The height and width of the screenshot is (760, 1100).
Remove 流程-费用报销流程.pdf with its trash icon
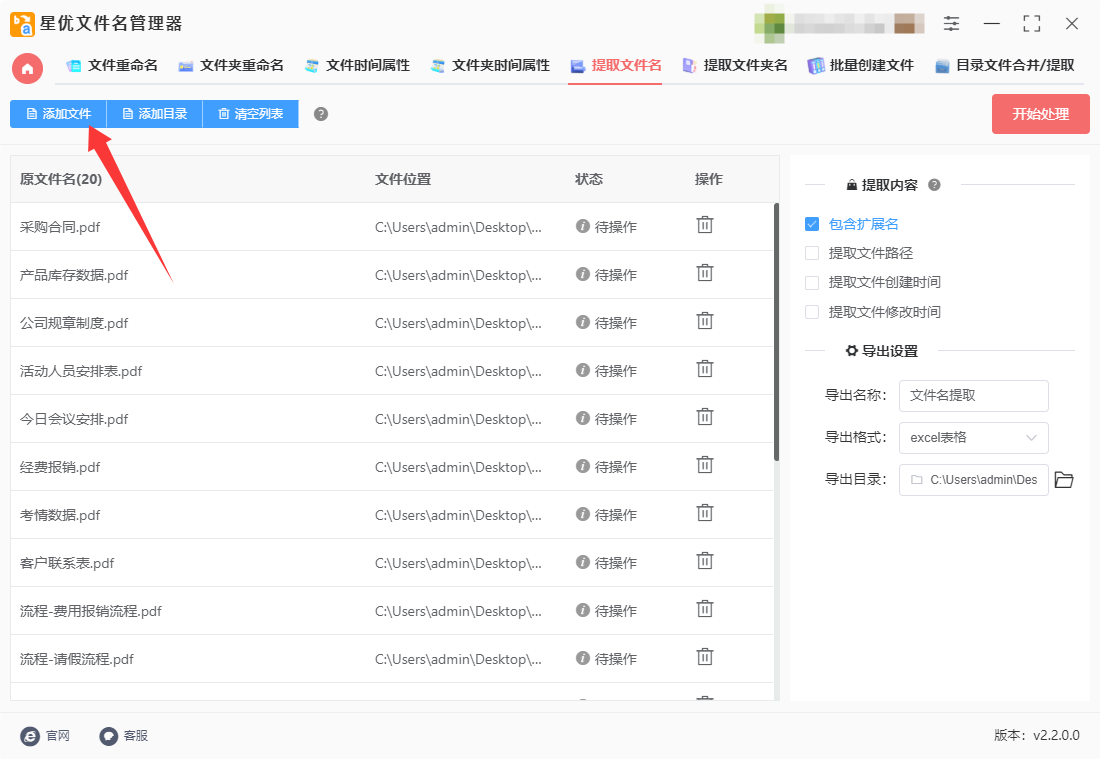pyautogui.click(x=705, y=609)
